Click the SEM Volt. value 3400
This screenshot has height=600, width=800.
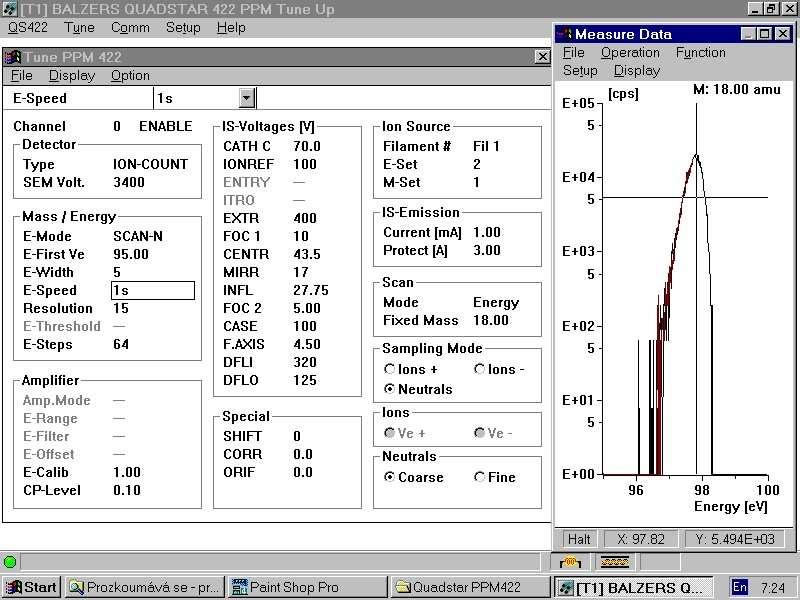129,182
